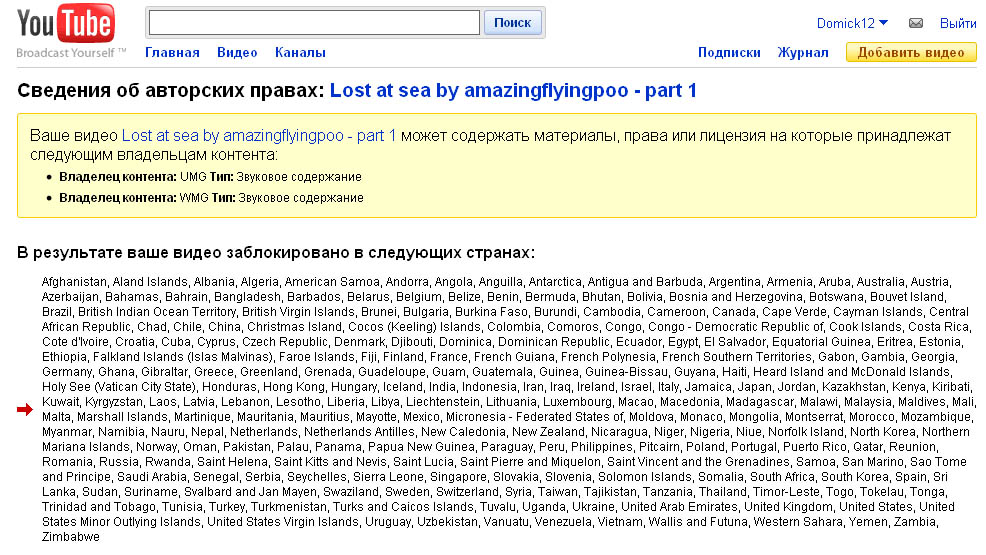Screen dimensions: 986x555
Task: Click the YouTube logo
Action: [66, 23]
